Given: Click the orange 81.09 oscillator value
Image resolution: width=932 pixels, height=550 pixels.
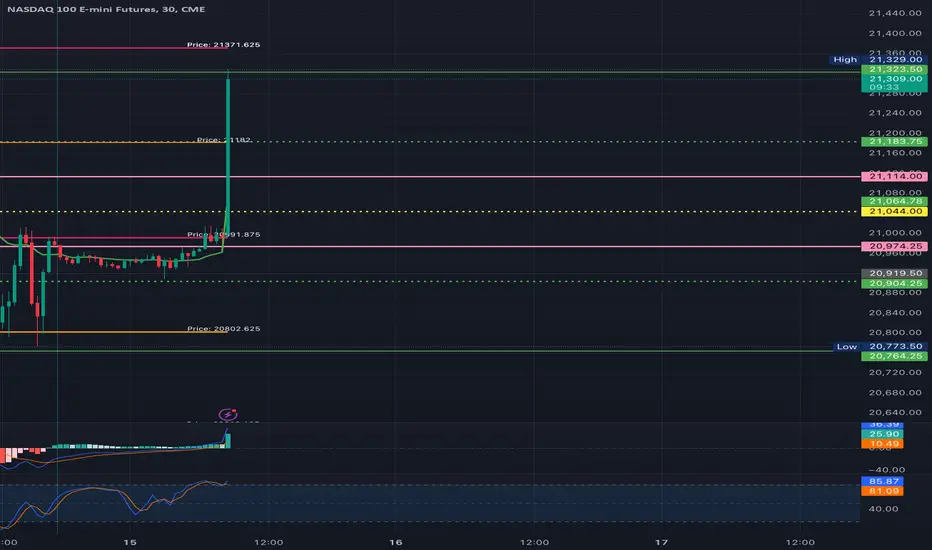Looking at the screenshot, I should (x=883, y=491).
